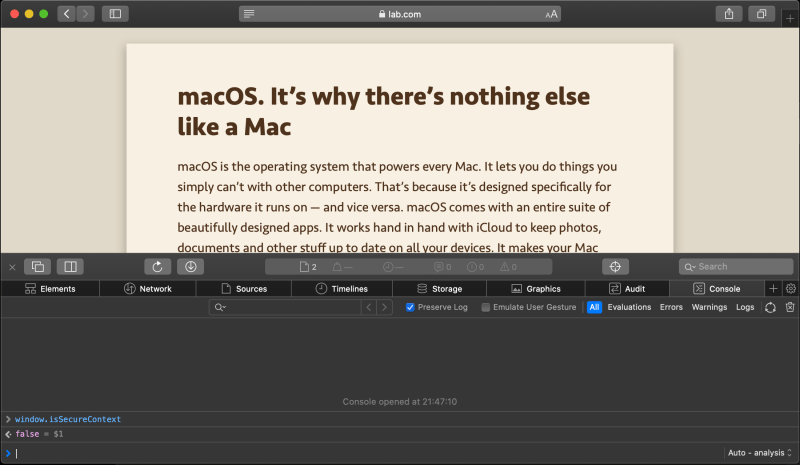
Task: Filter the console to Warnings
Action: coord(709,307)
